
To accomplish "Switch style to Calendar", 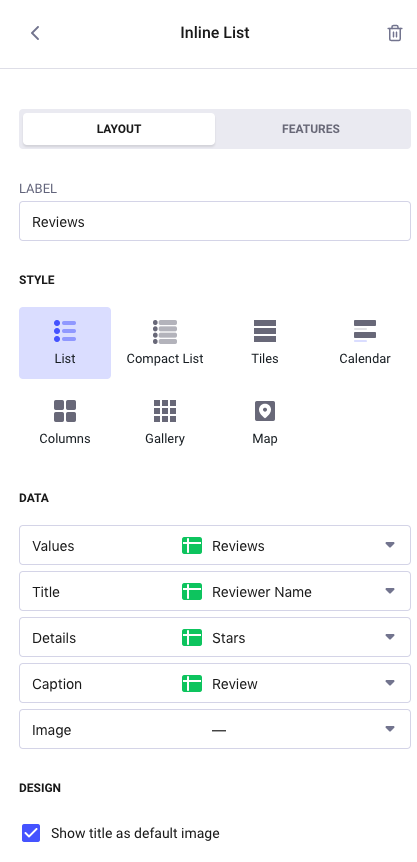I will tap(365, 343).
